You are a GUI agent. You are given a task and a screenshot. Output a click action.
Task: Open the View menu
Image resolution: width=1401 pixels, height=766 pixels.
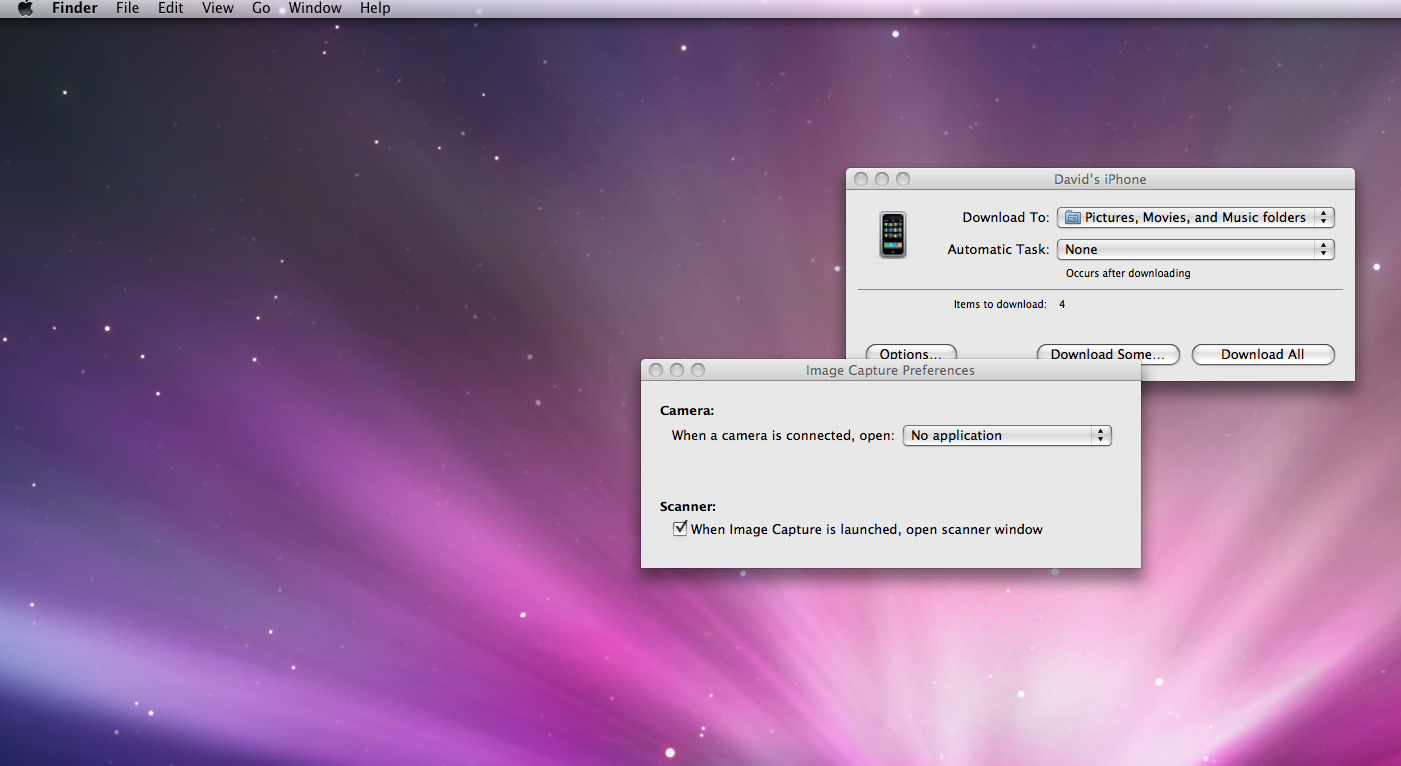[217, 8]
